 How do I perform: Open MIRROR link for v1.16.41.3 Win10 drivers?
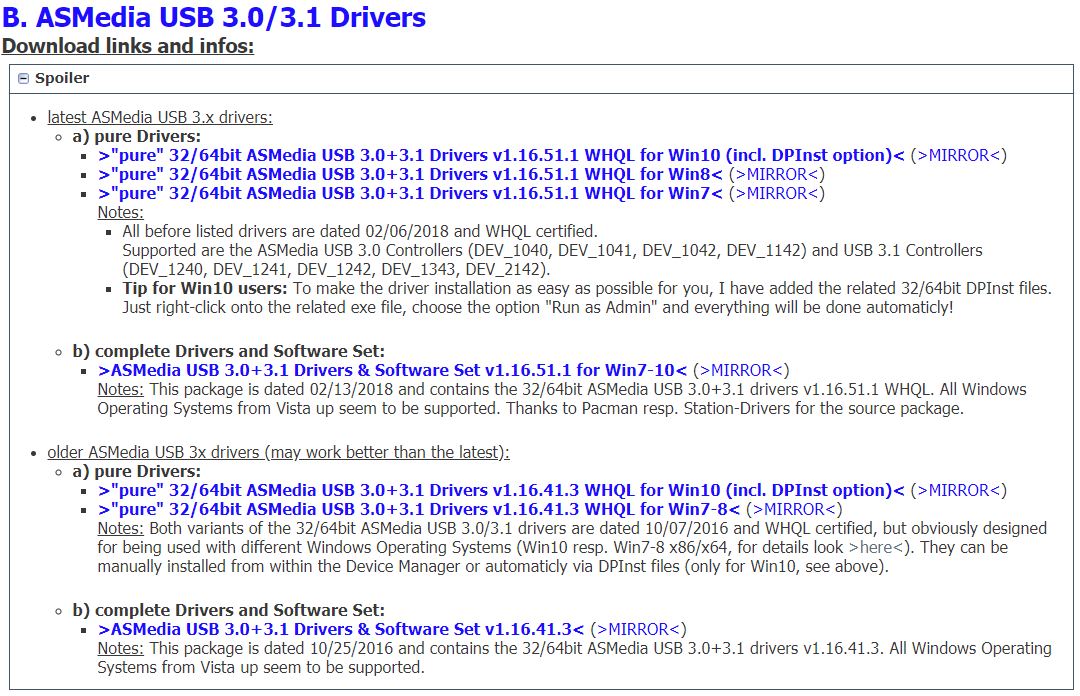(x=958, y=490)
